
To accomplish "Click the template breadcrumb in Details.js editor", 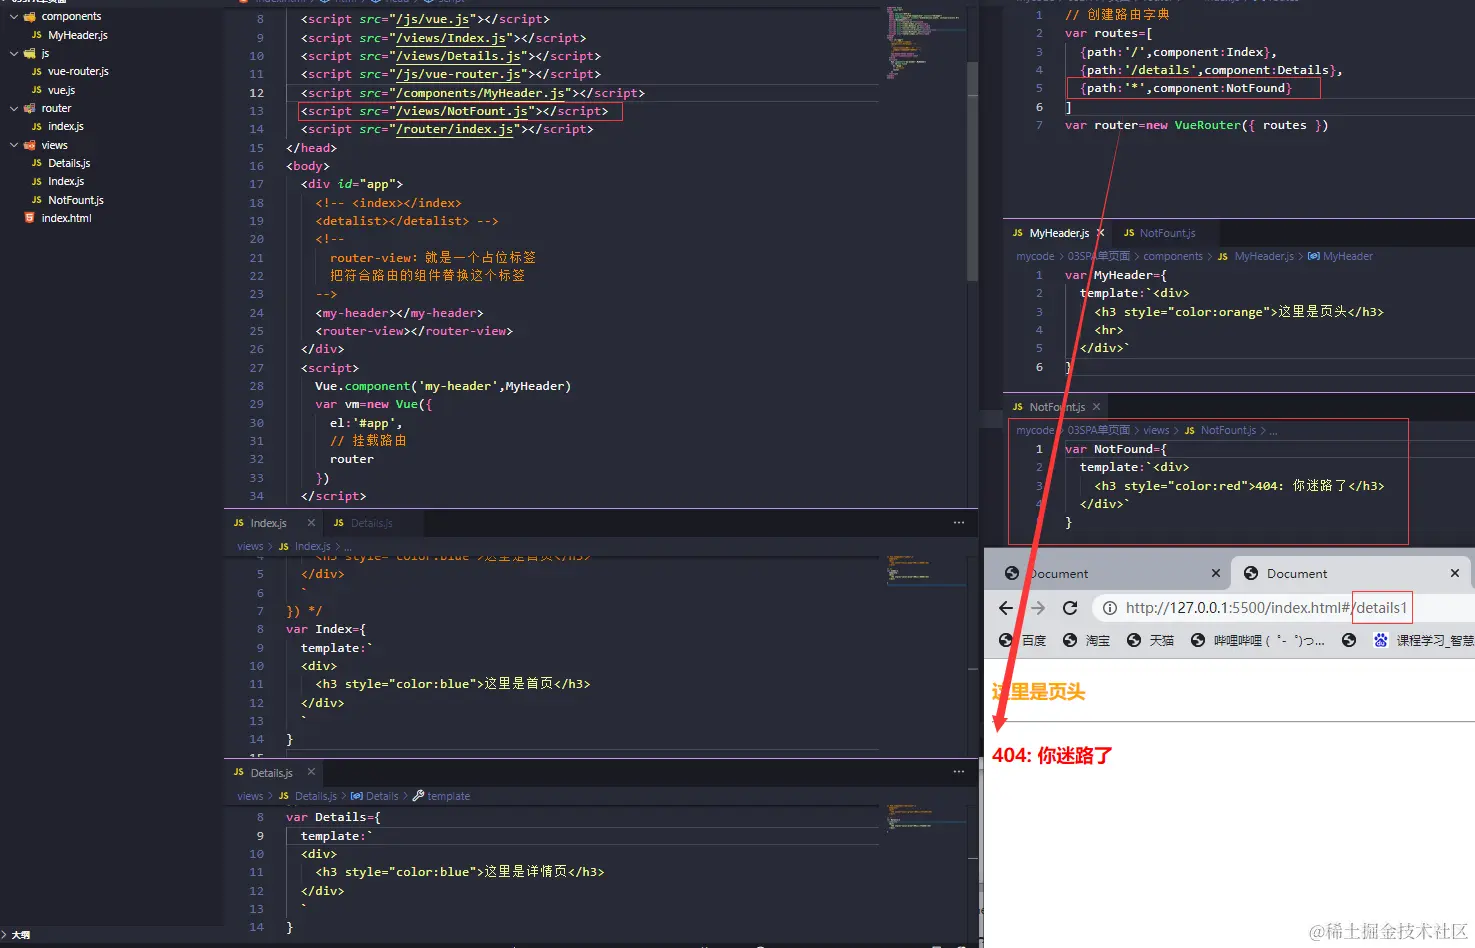I will [x=448, y=796].
